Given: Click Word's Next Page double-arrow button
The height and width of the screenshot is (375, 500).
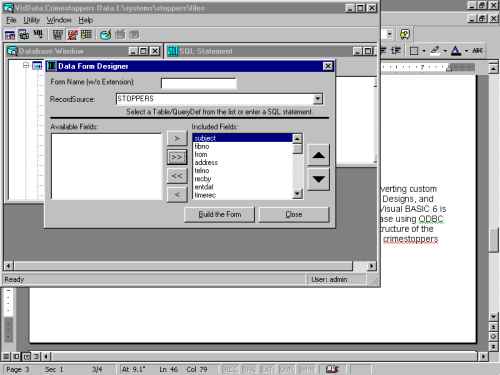Looking at the screenshot, I should (493, 346).
